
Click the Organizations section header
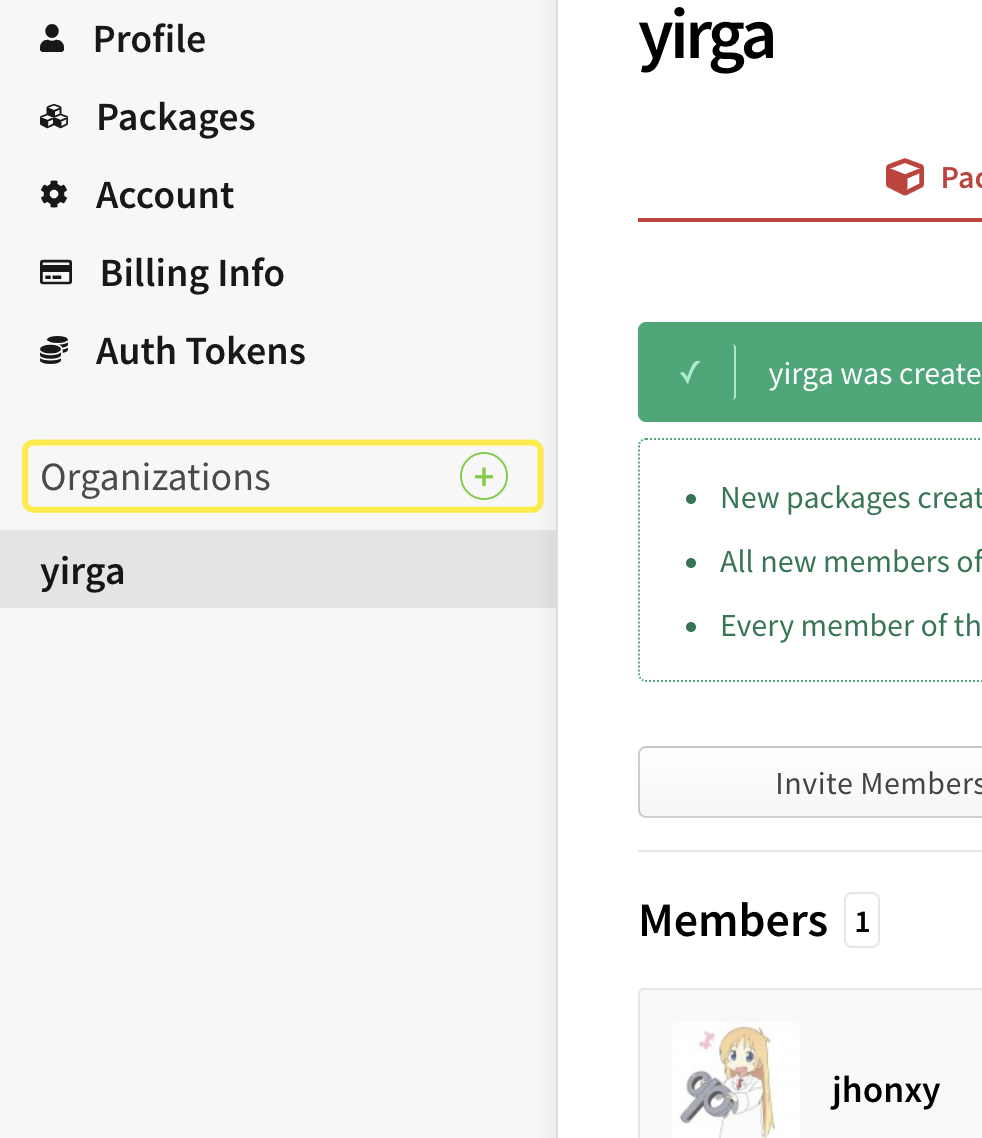(x=156, y=477)
